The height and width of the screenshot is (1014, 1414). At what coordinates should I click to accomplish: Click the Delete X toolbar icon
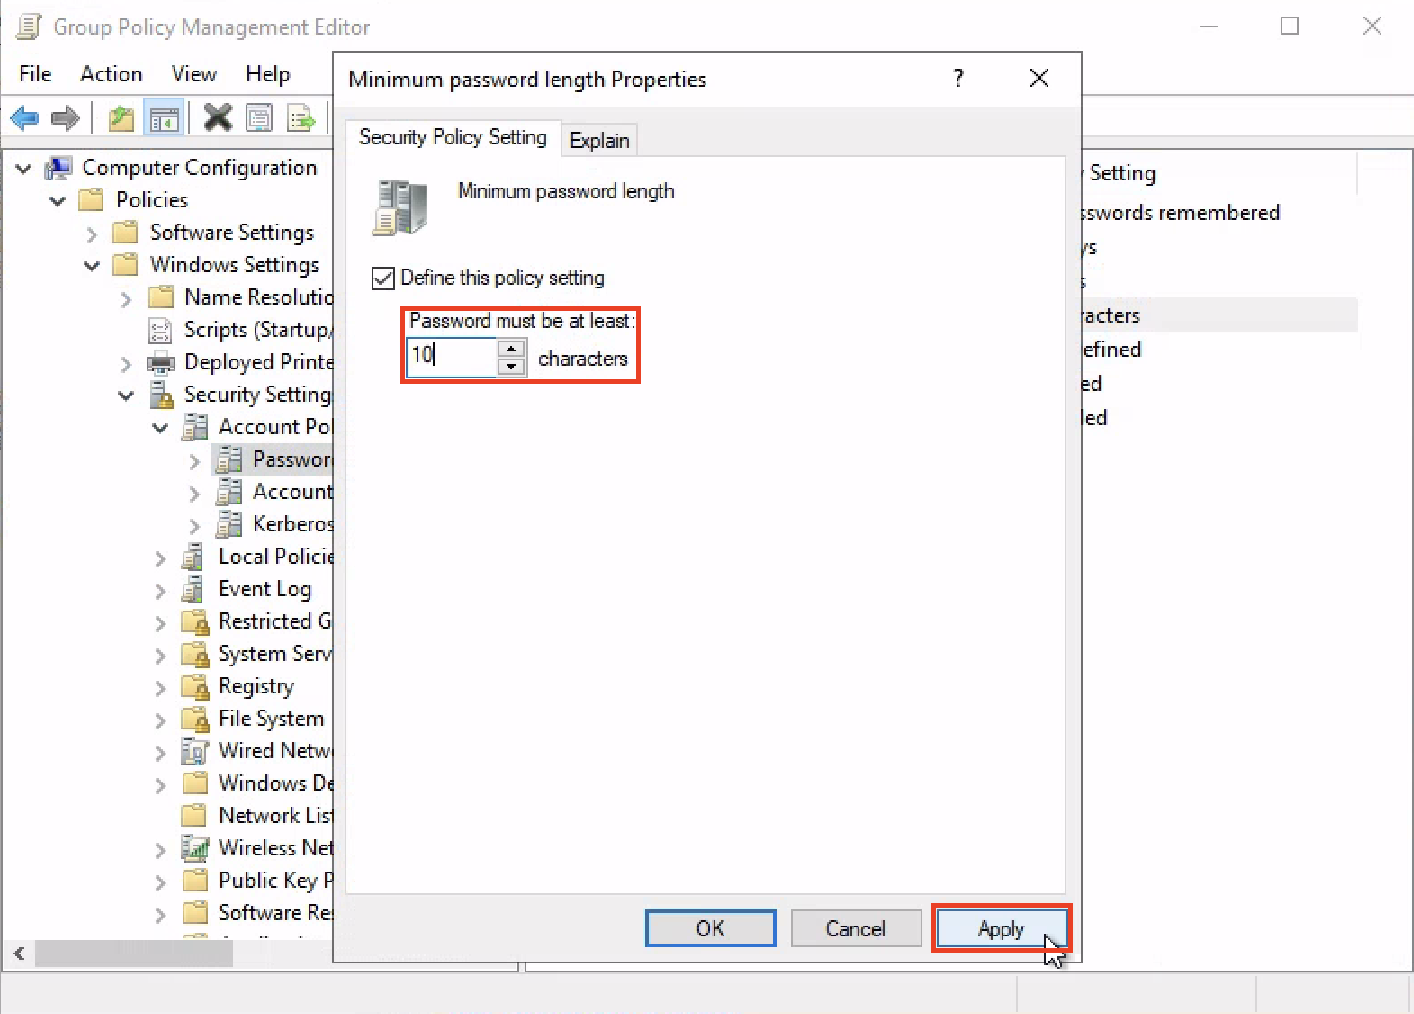pyautogui.click(x=217, y=118)
